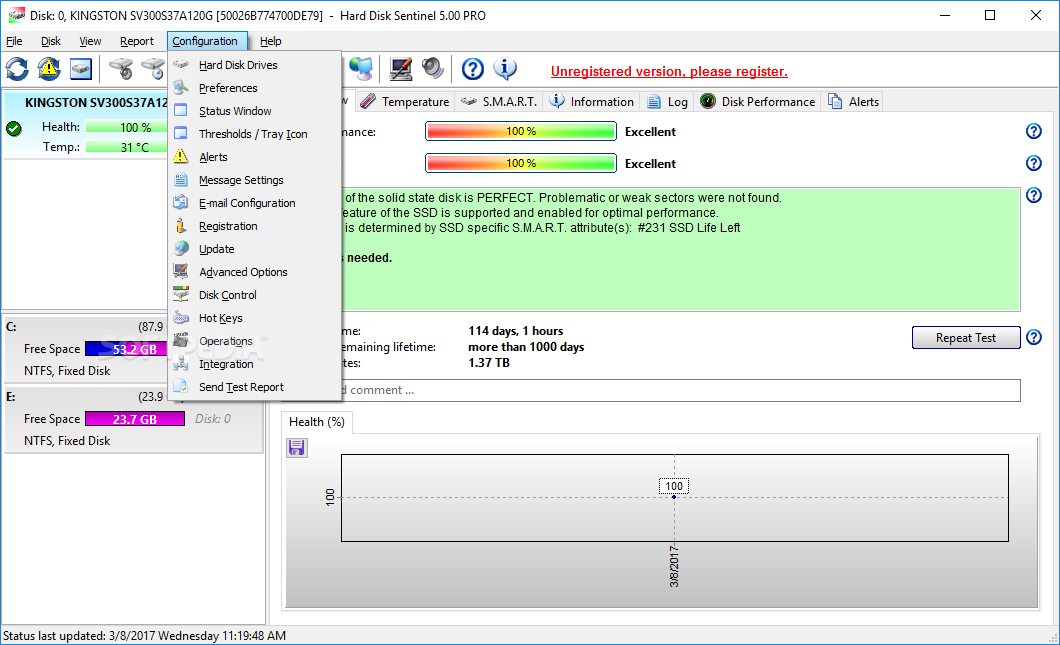Screen dimensions: 1060x645
Task: Switch to the Log tab
Action: [667, 101]
